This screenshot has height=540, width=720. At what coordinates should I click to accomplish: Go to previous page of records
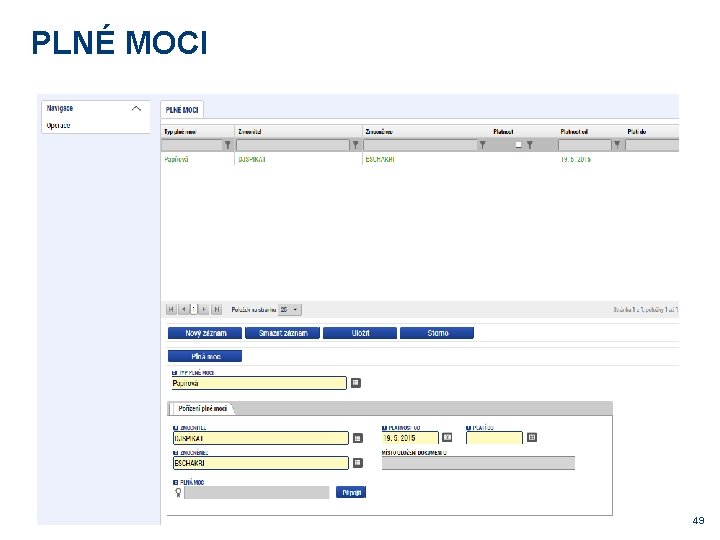coord(183,309)
